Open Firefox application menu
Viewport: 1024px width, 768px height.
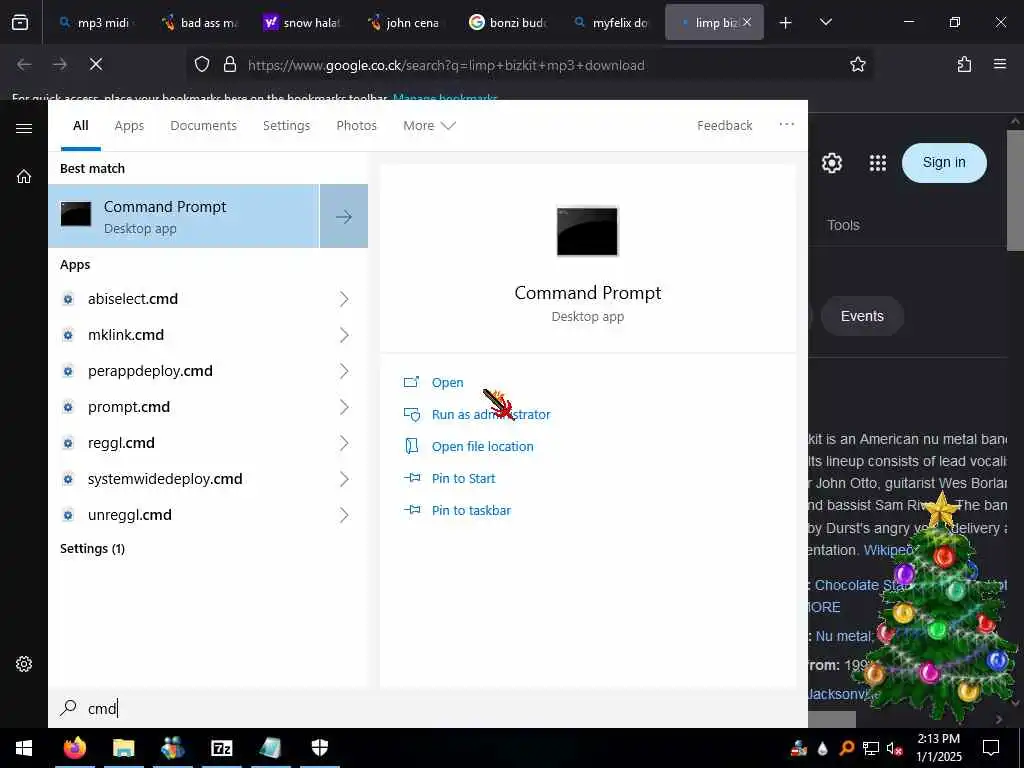[x=1000, y=64]
